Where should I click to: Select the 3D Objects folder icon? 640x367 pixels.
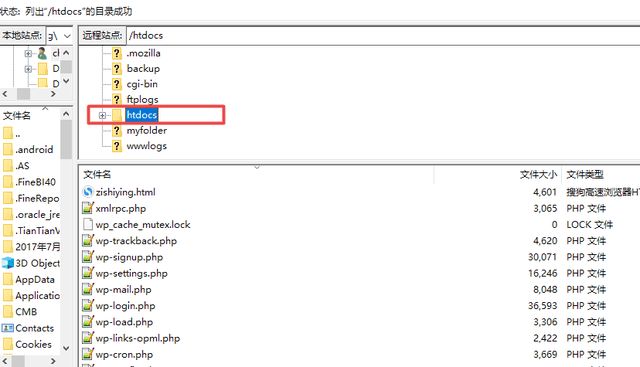coord(8,263)
